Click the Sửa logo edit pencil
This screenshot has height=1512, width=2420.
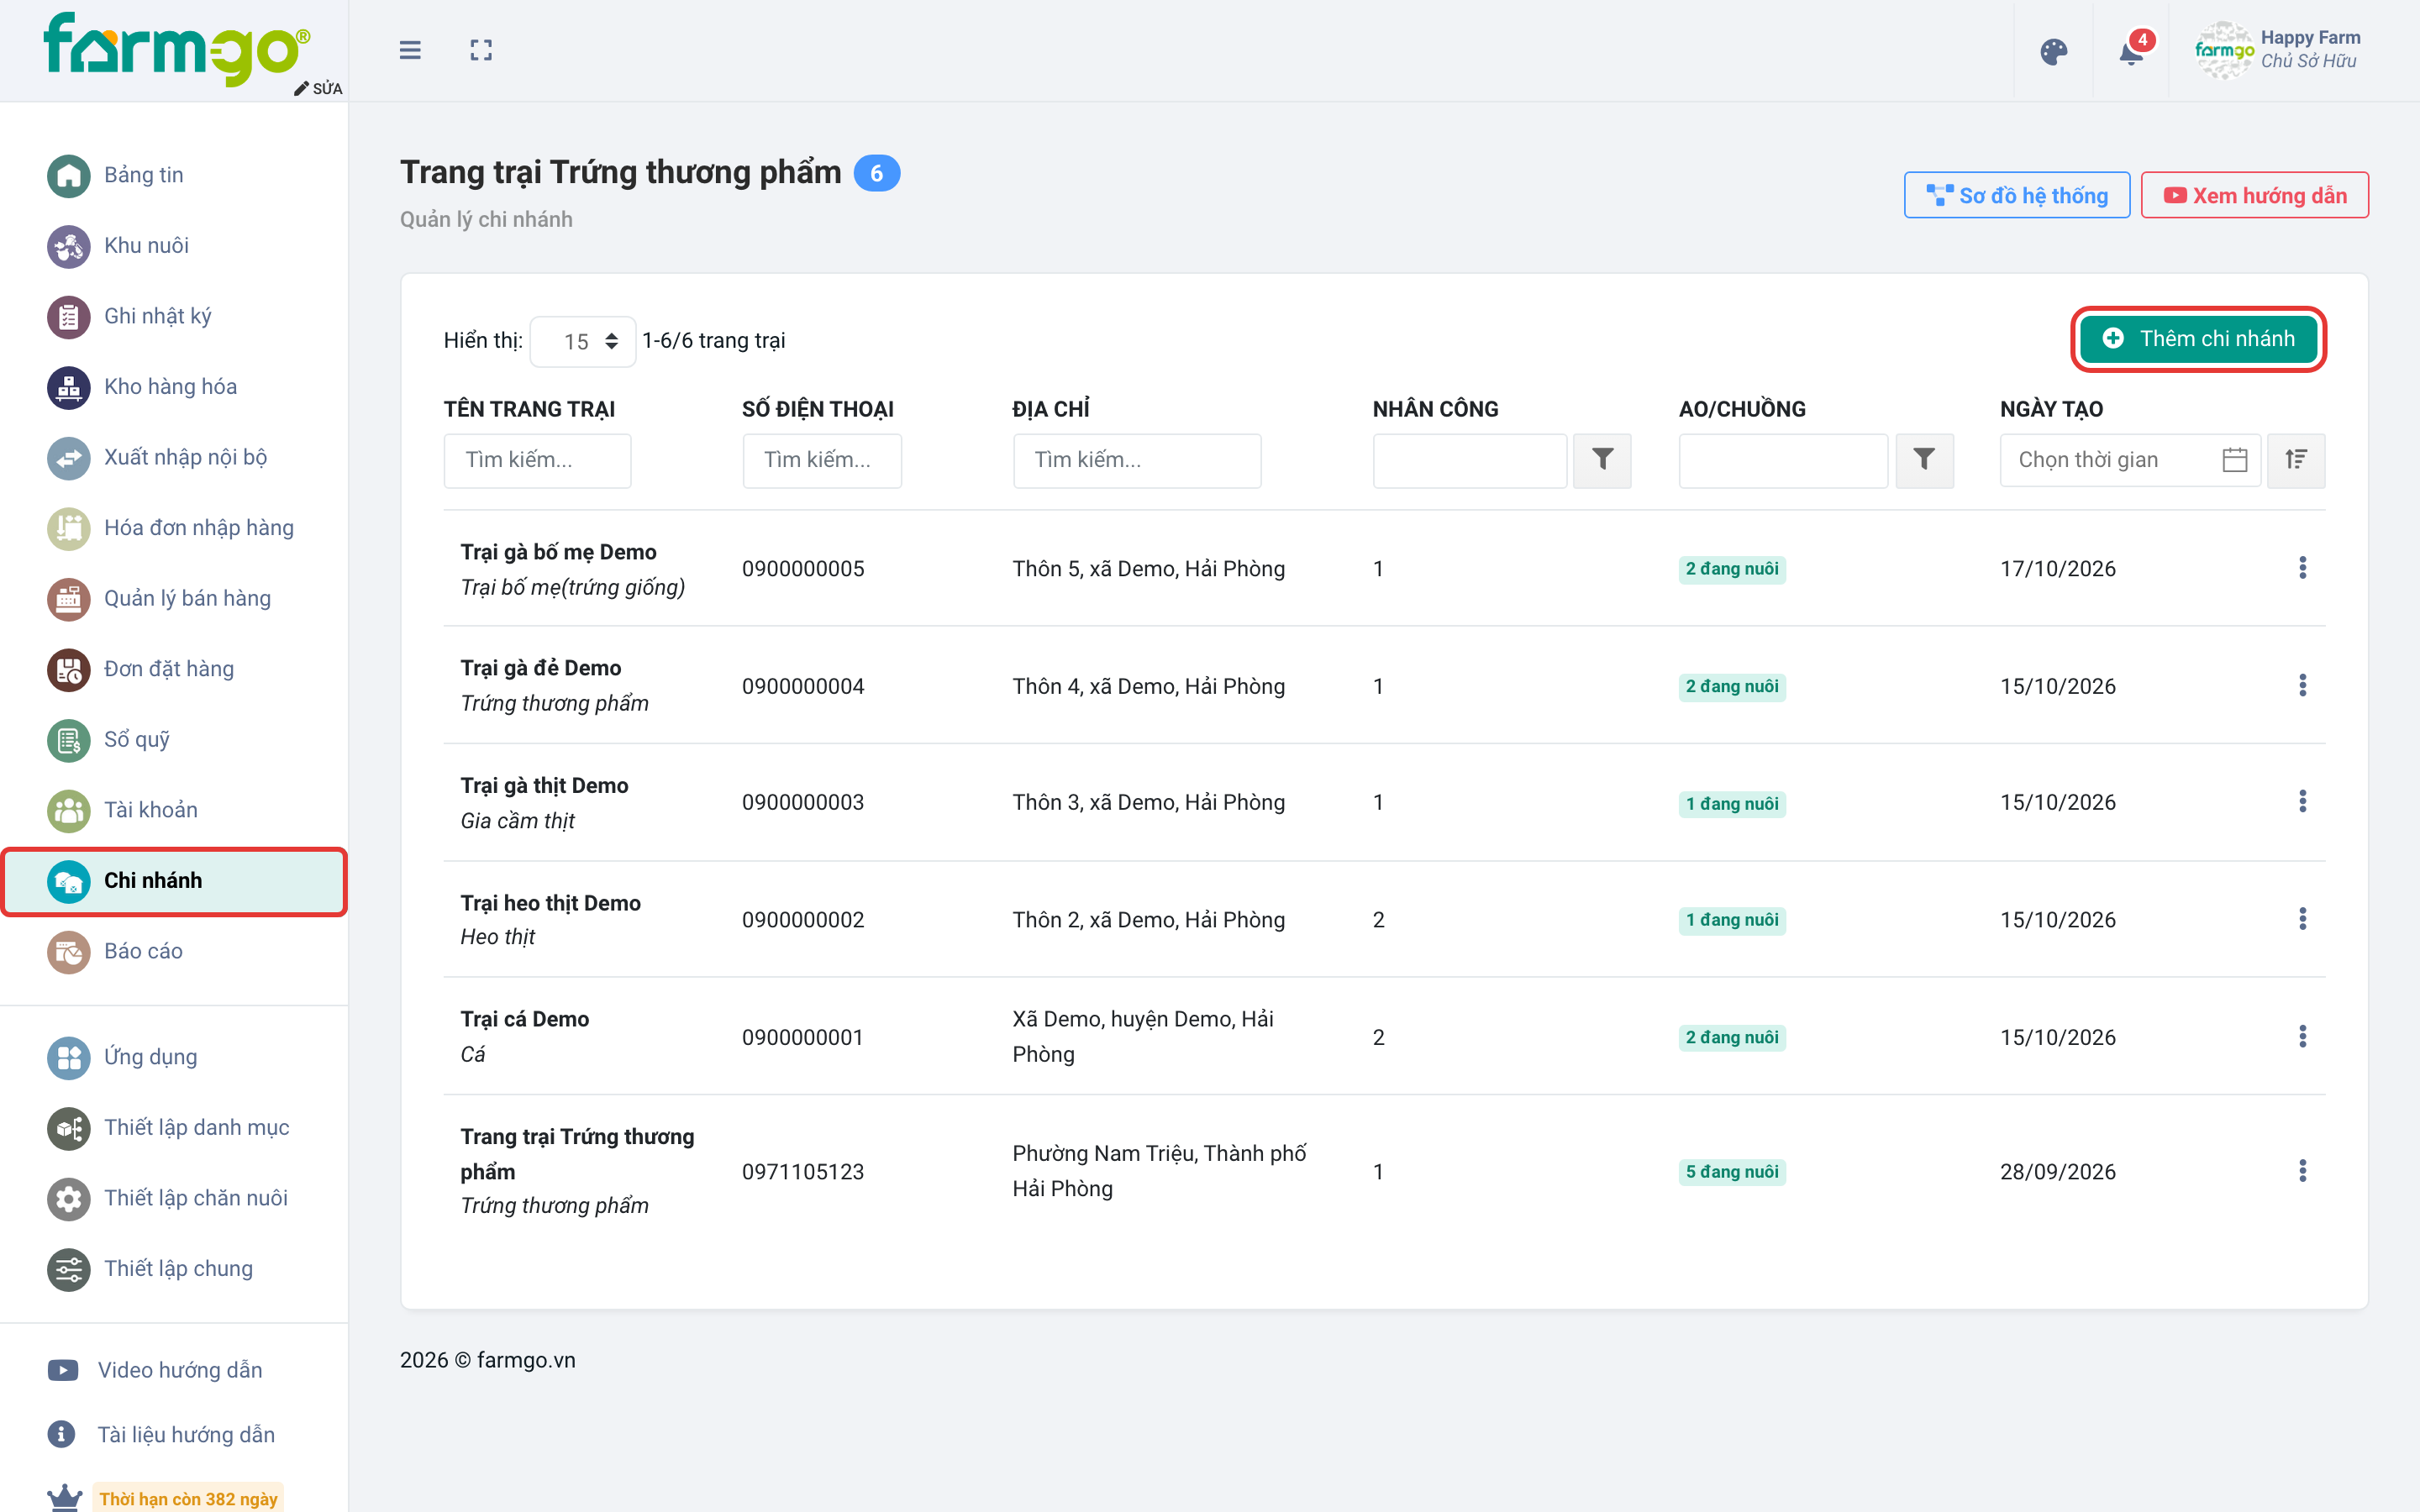coord(318,88)
